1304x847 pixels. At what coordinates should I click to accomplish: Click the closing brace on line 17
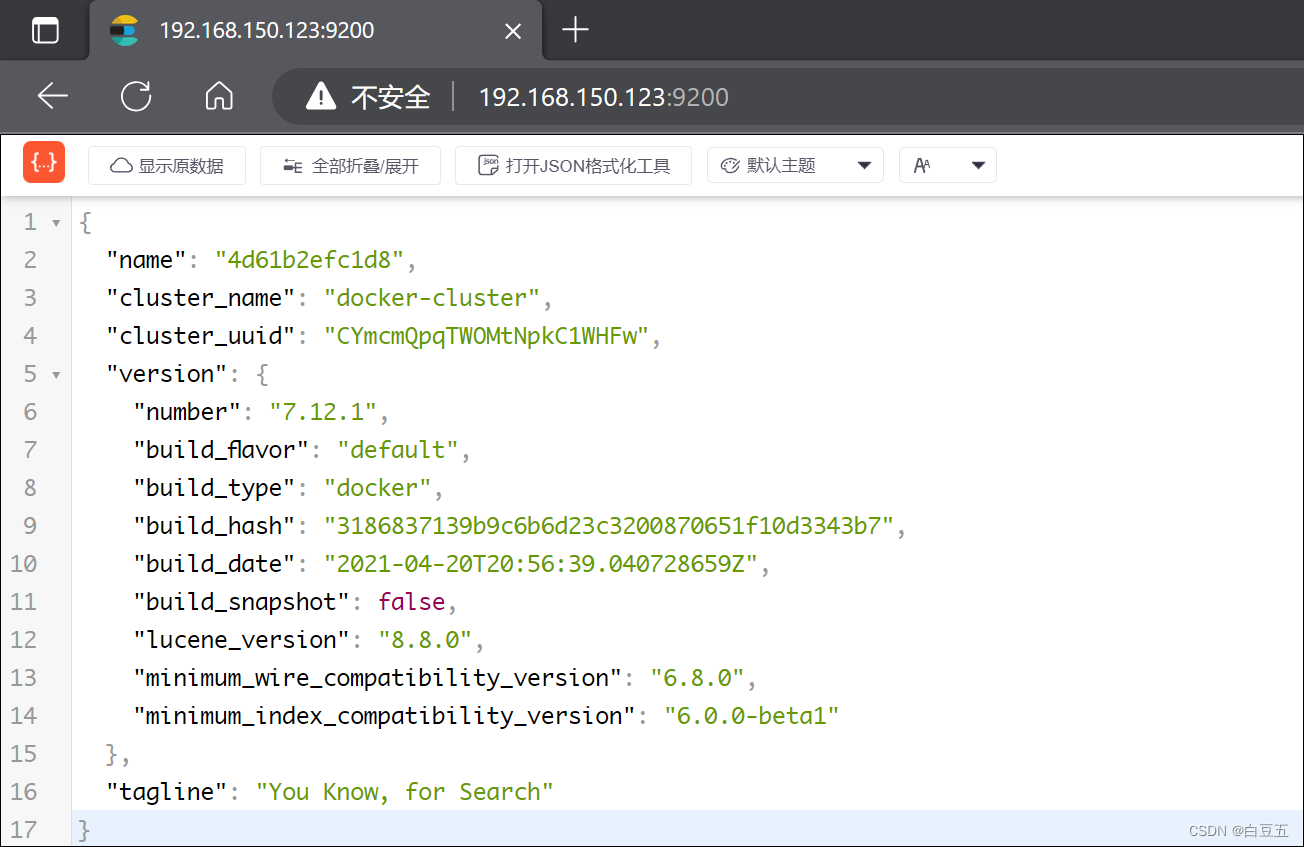85,830
